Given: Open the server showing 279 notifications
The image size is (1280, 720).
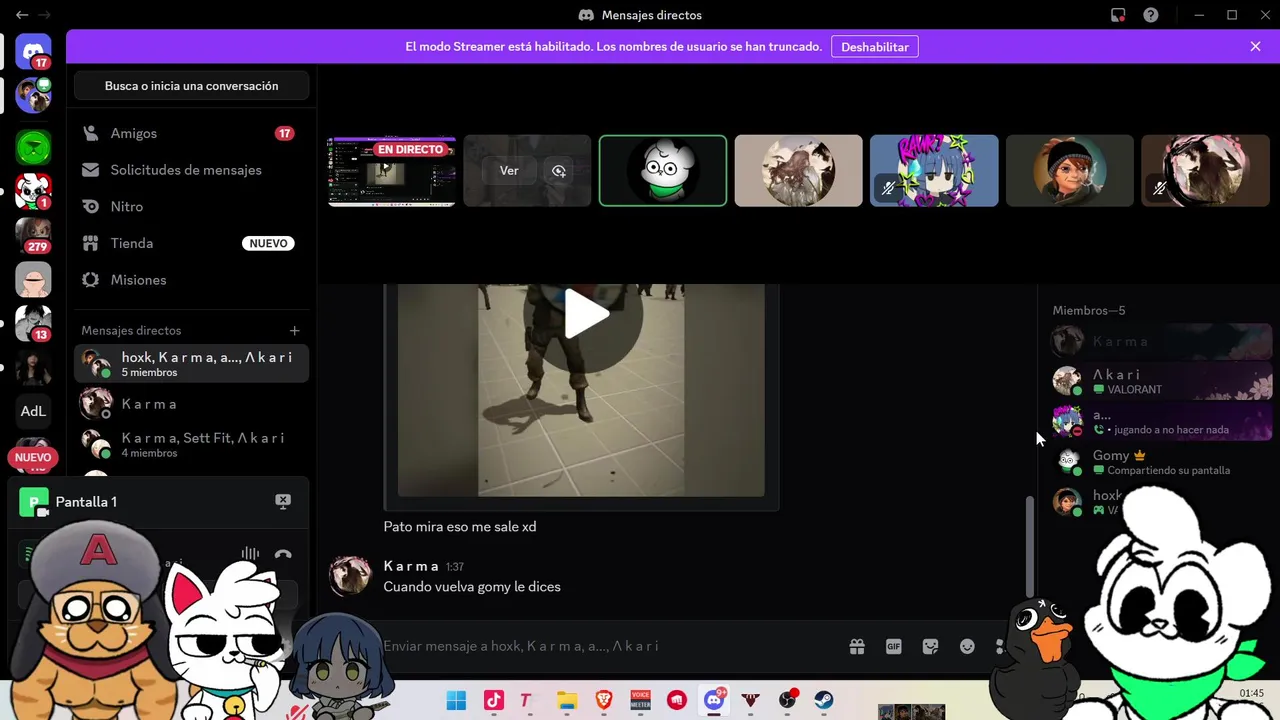Looking at the screenshot, I should [33, 236].
